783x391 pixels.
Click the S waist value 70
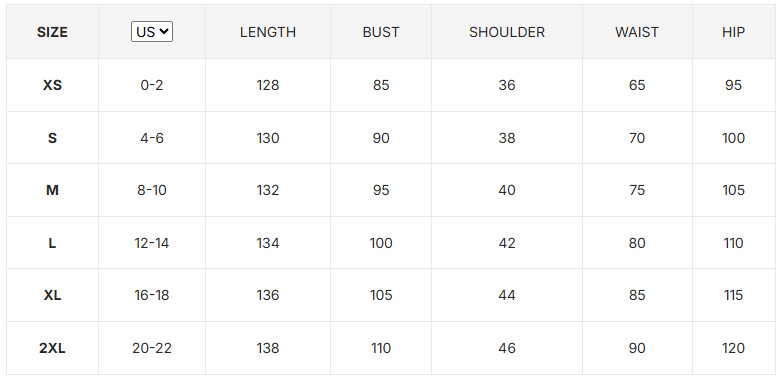click(637, 138)
